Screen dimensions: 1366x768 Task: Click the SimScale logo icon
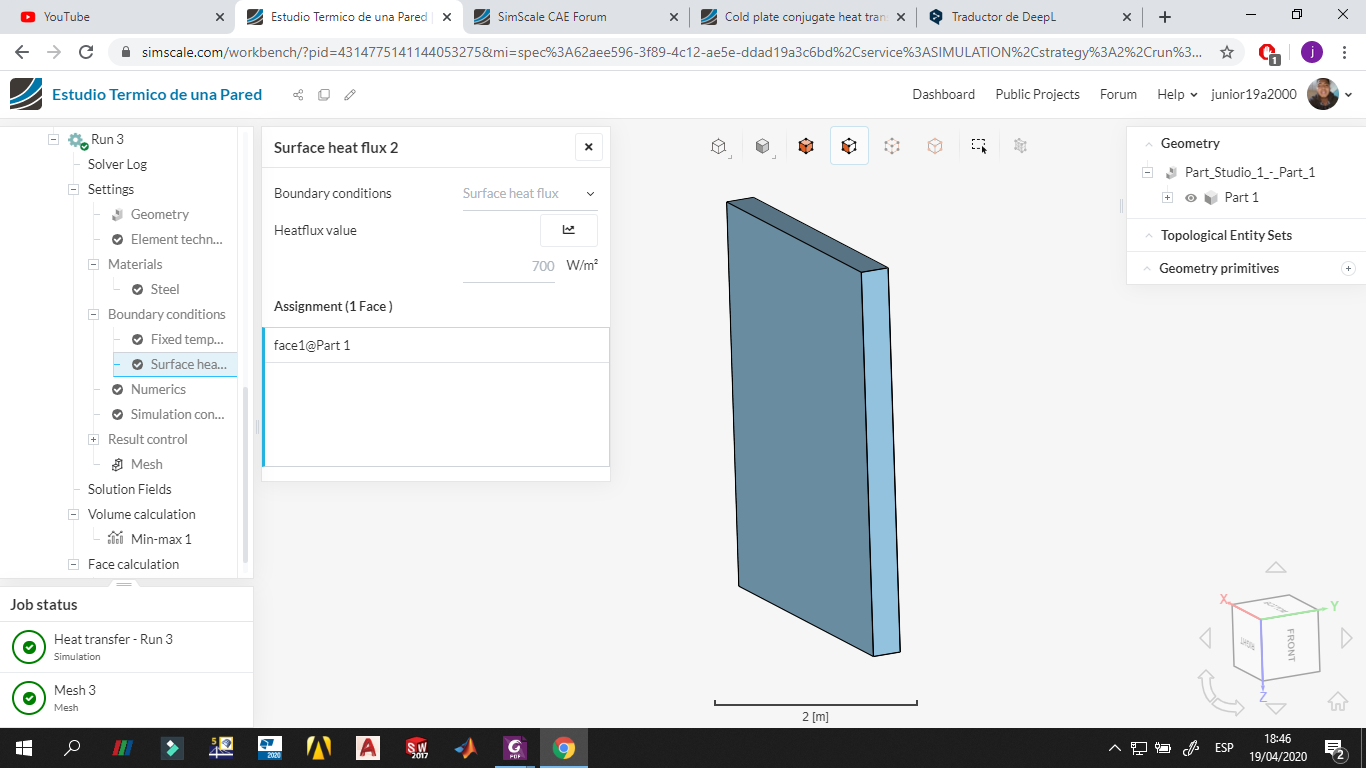(26, 95)
